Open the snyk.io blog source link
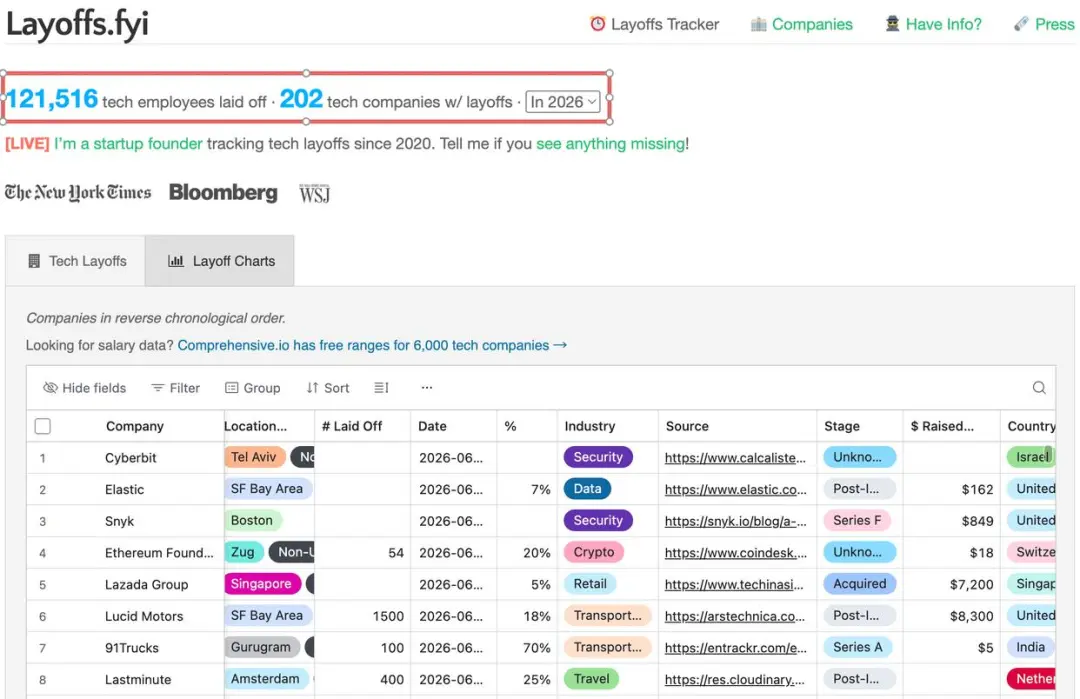The image size is (1080, 699). coord(735,521)
